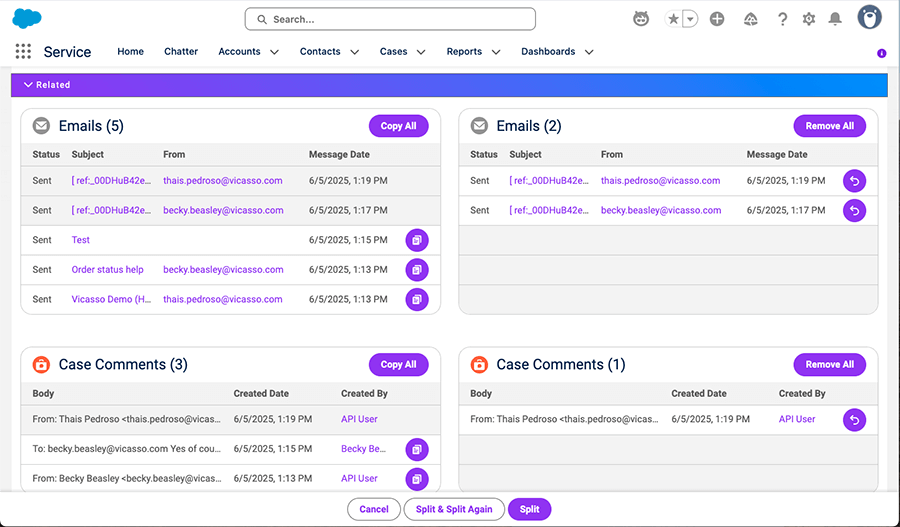
Task: Click Copy All for Emails
Action: pos(398,126)
